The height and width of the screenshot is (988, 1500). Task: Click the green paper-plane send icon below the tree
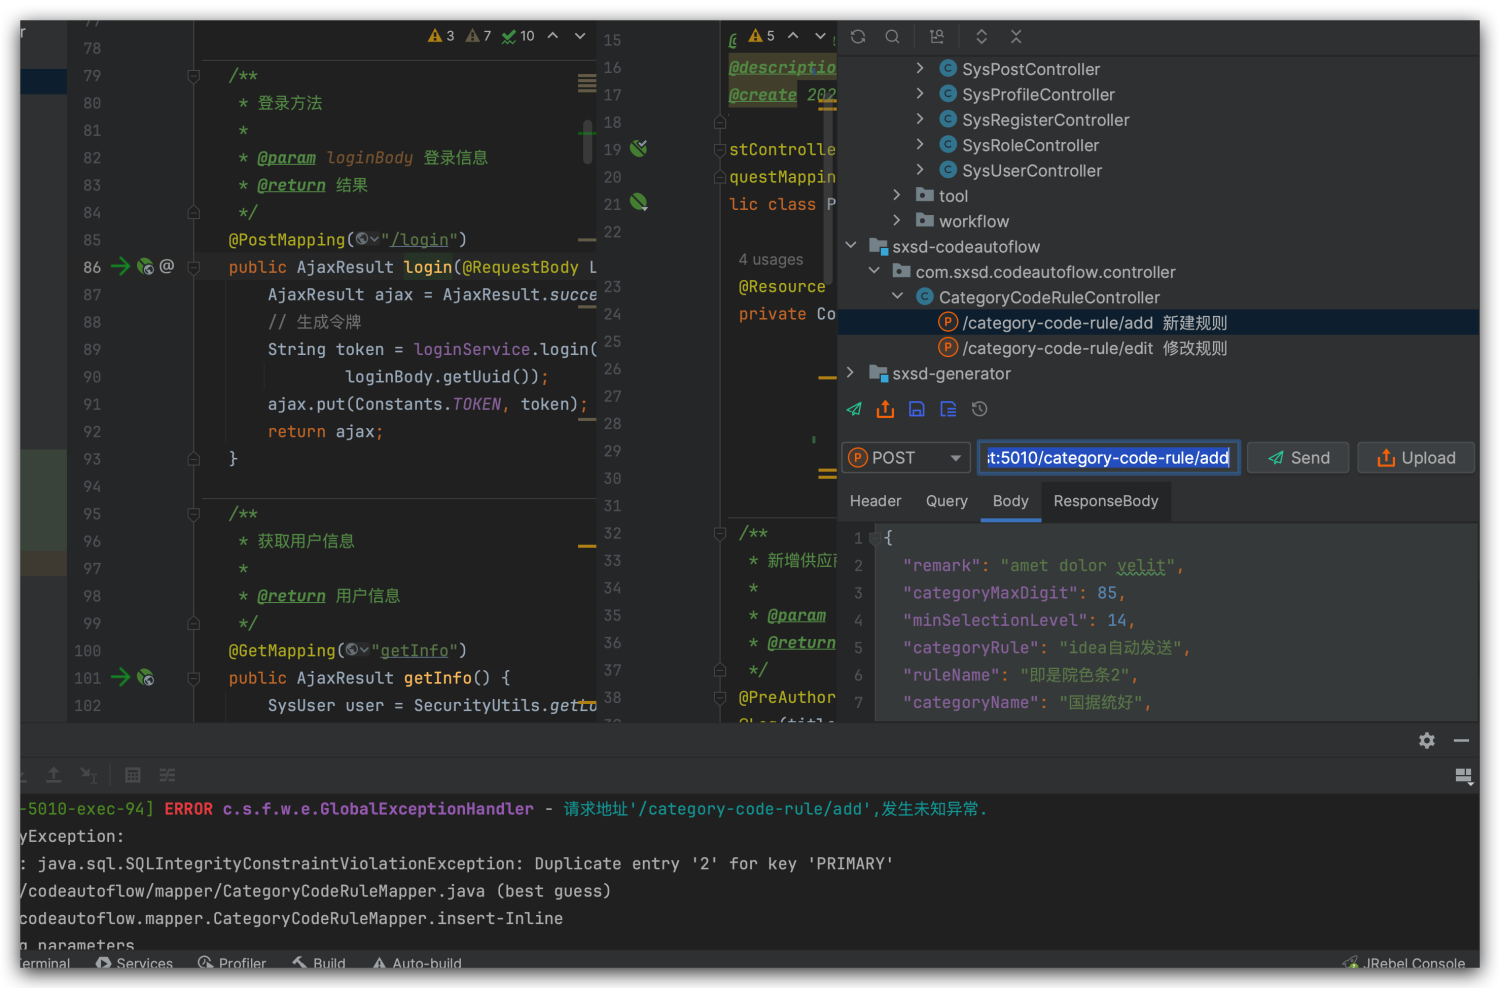854,409
